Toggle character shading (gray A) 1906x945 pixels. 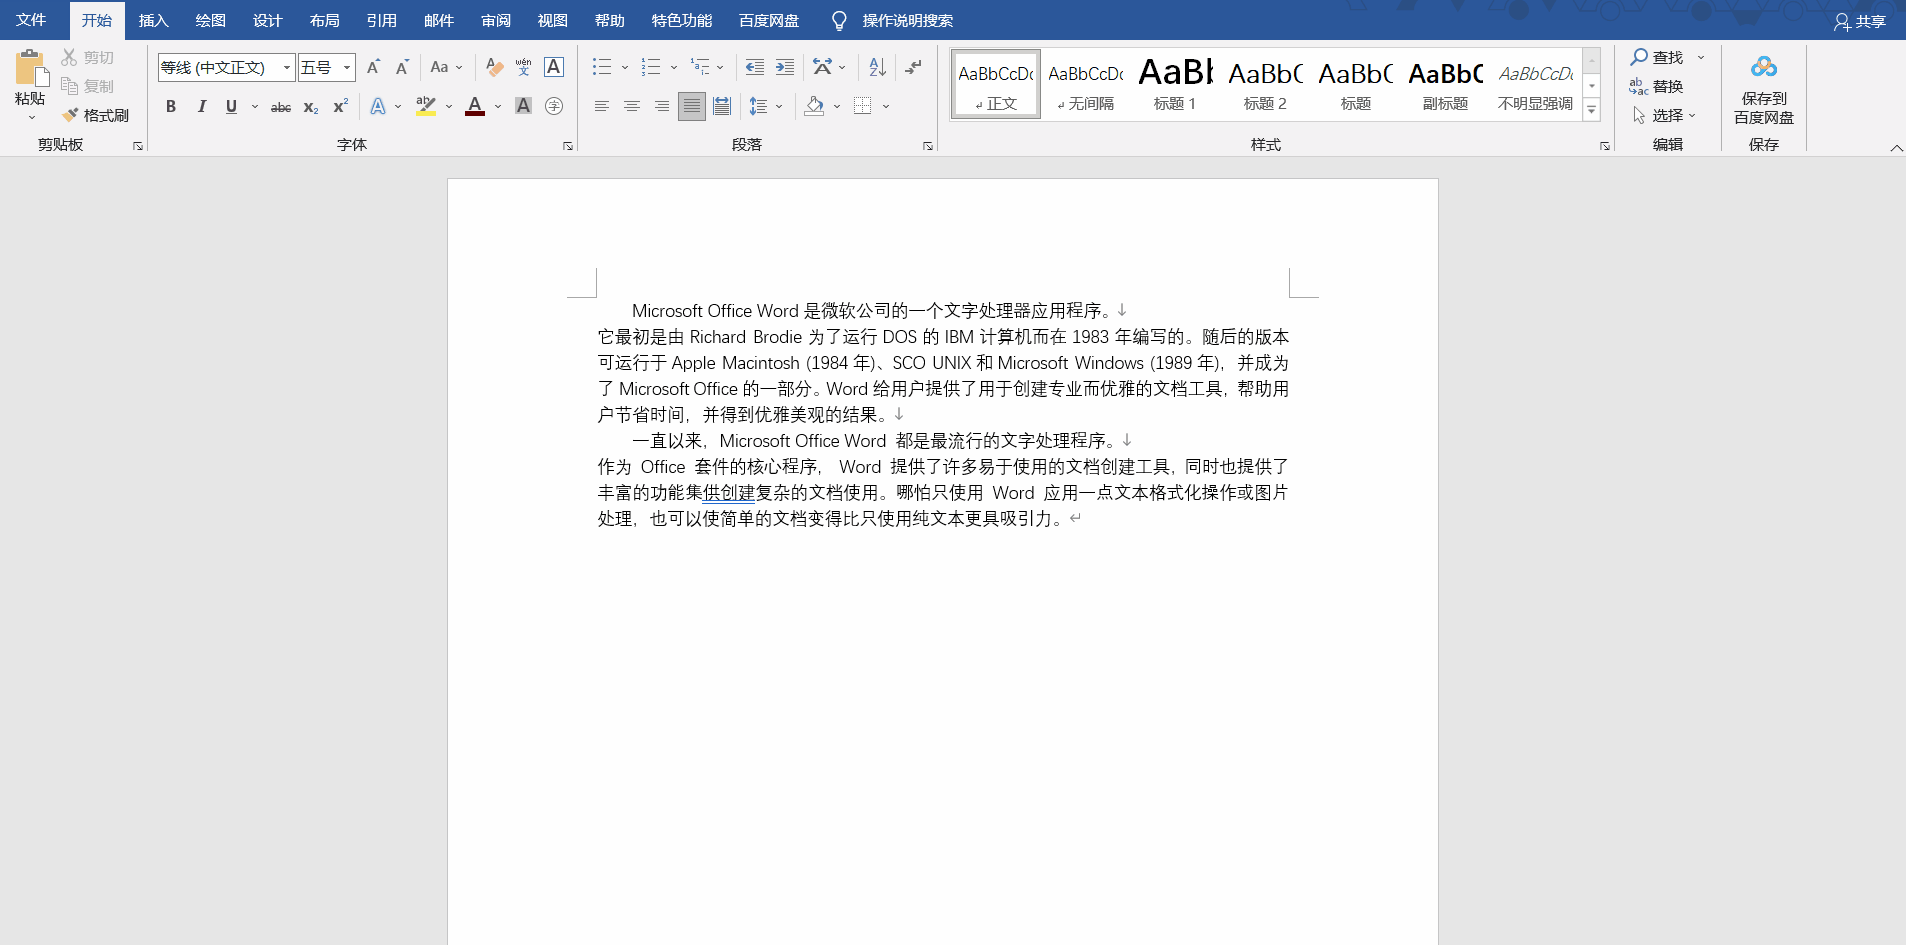click(x=523, y=106)
